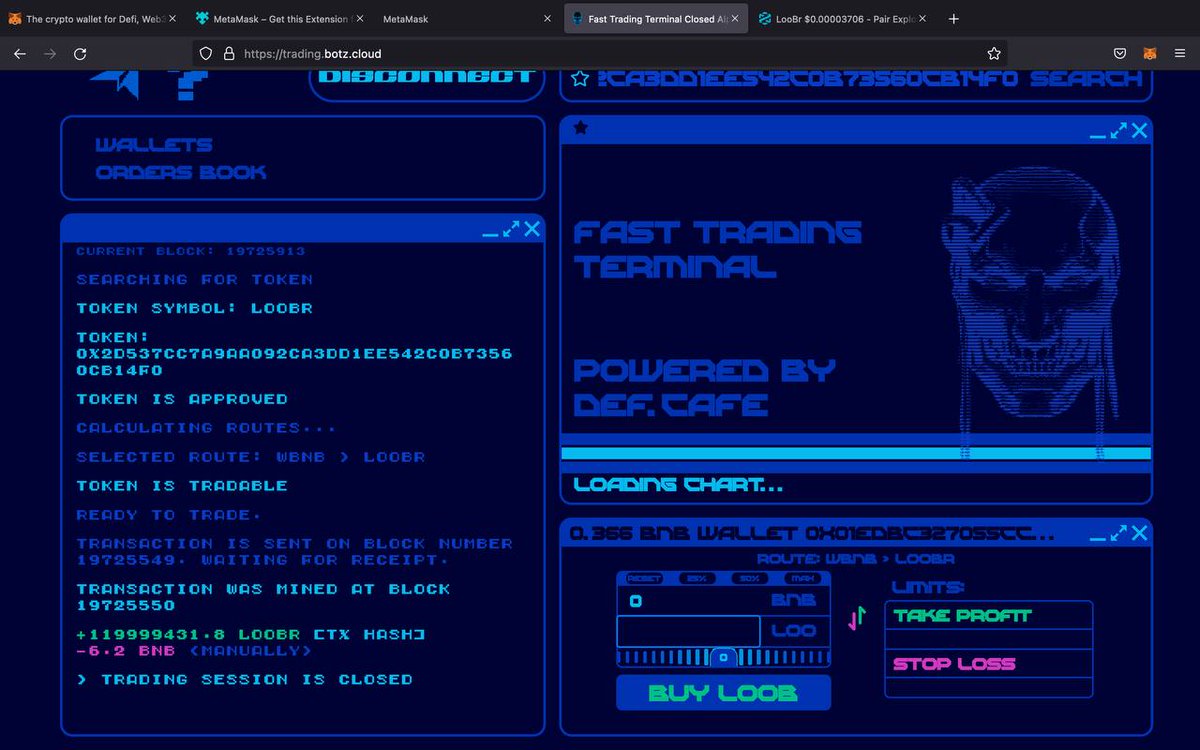
Task: Open a new browser tab with plus
Action: pyautogui.click(x=954, y=19)
